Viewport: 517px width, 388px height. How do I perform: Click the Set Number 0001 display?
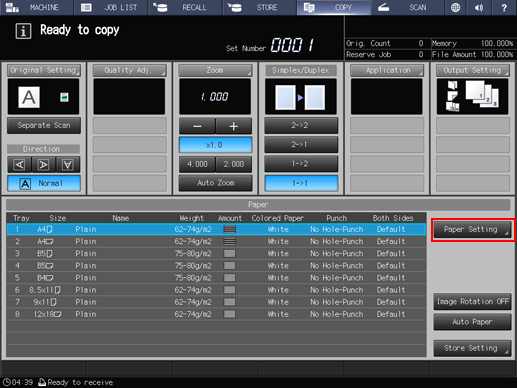[292, 45]
